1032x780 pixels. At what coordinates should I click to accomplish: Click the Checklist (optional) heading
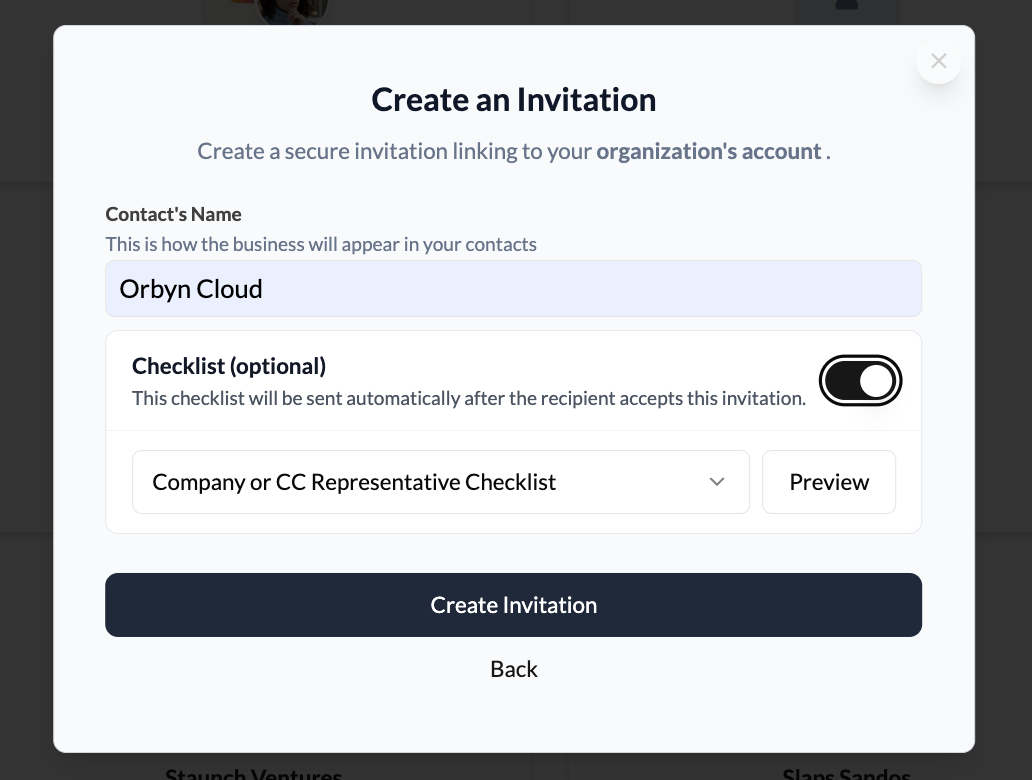[228, 366]
